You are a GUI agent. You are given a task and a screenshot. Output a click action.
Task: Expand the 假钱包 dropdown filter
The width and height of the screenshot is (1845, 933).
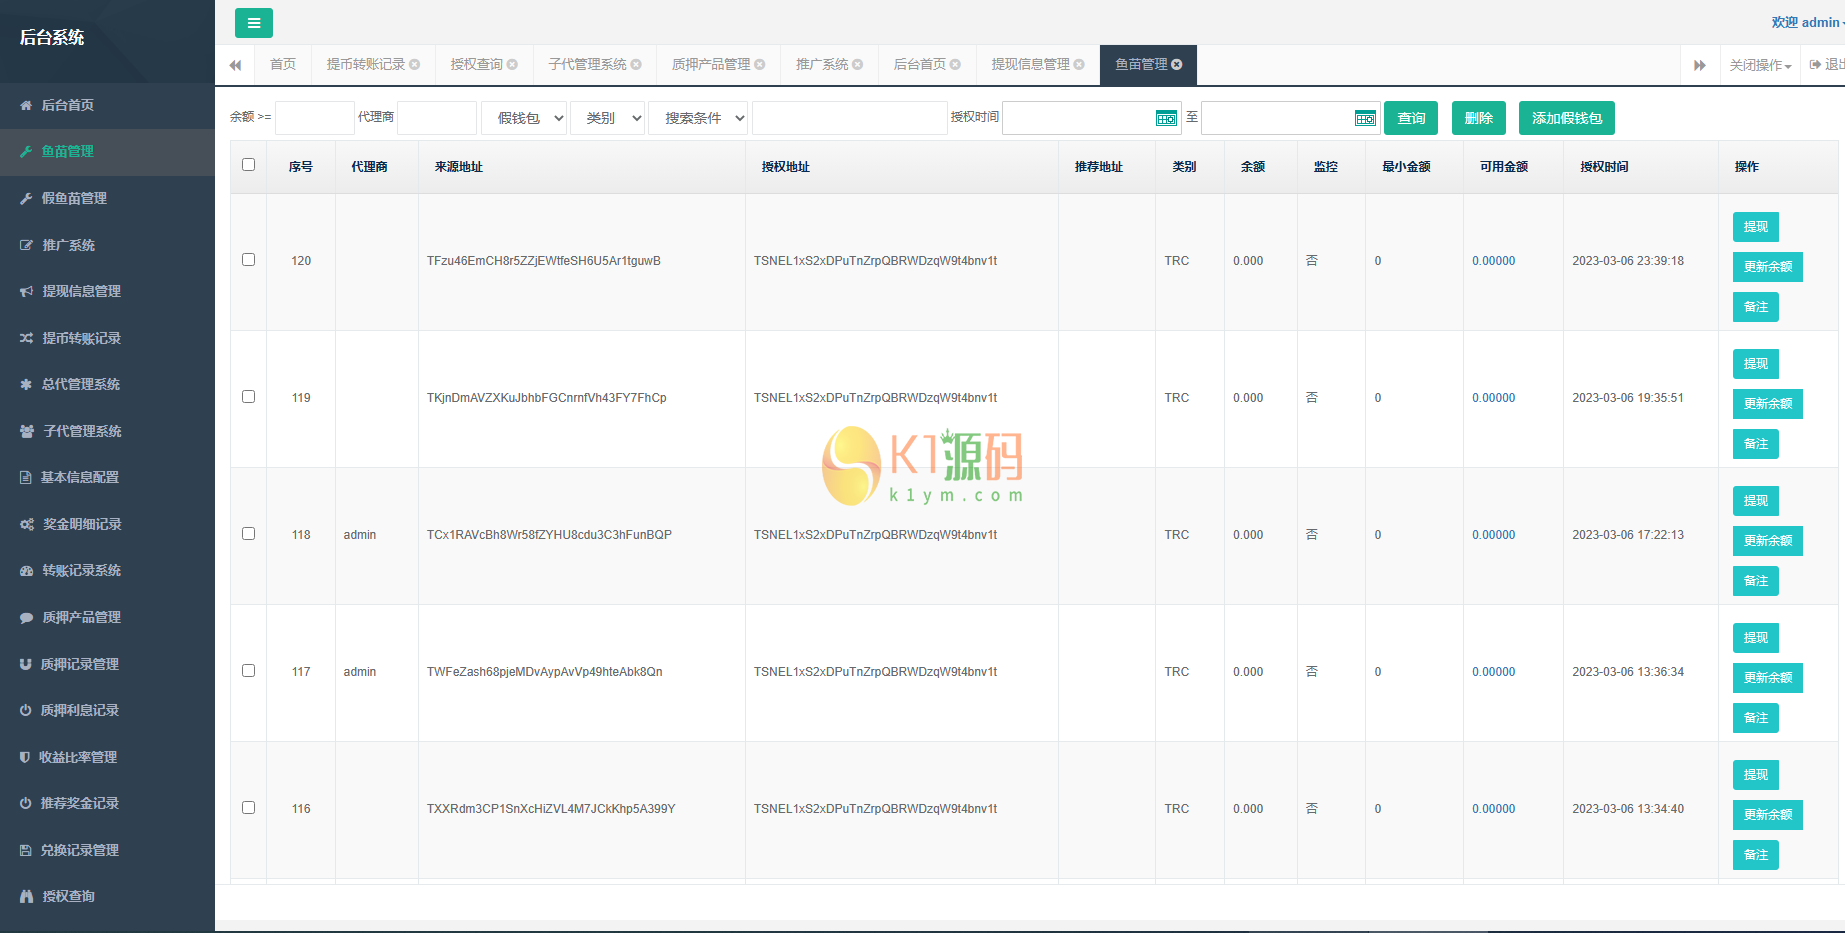coord(524,118)
